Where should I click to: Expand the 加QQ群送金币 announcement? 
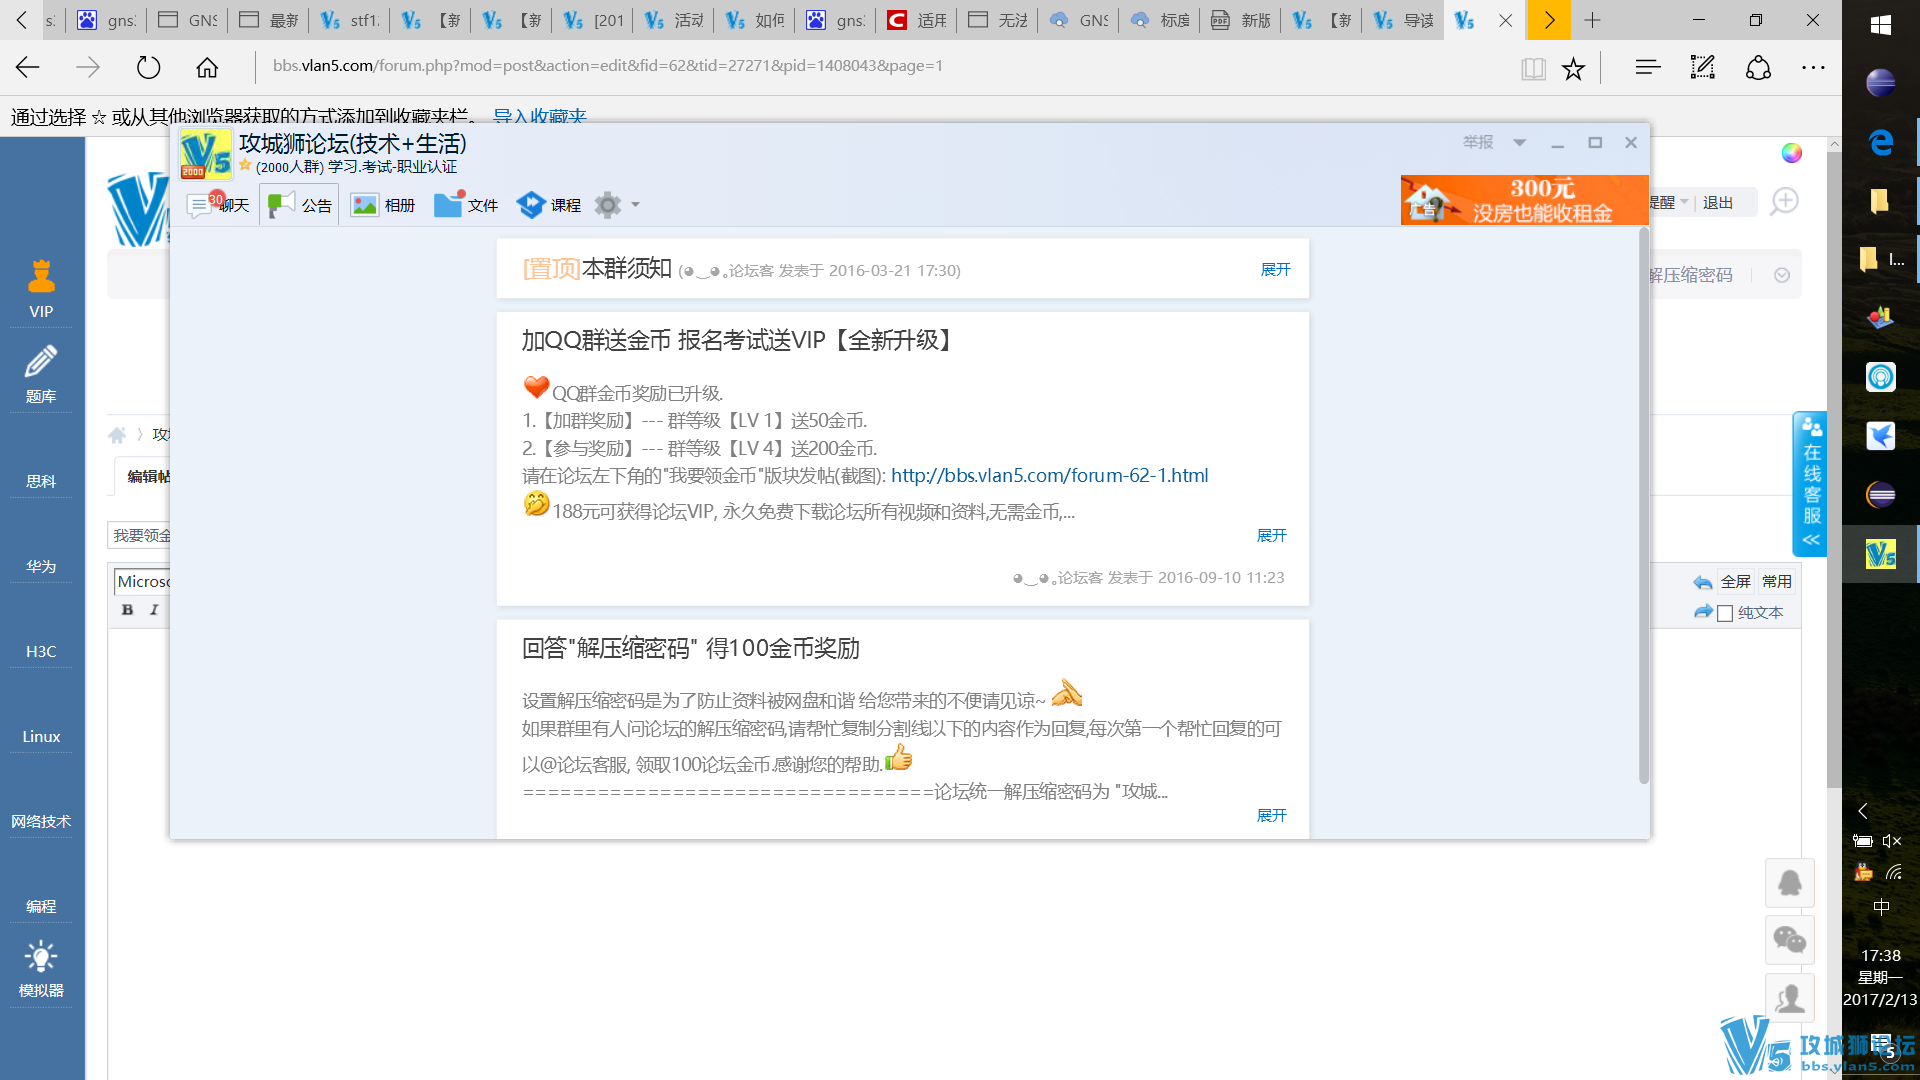point(1271,535)
